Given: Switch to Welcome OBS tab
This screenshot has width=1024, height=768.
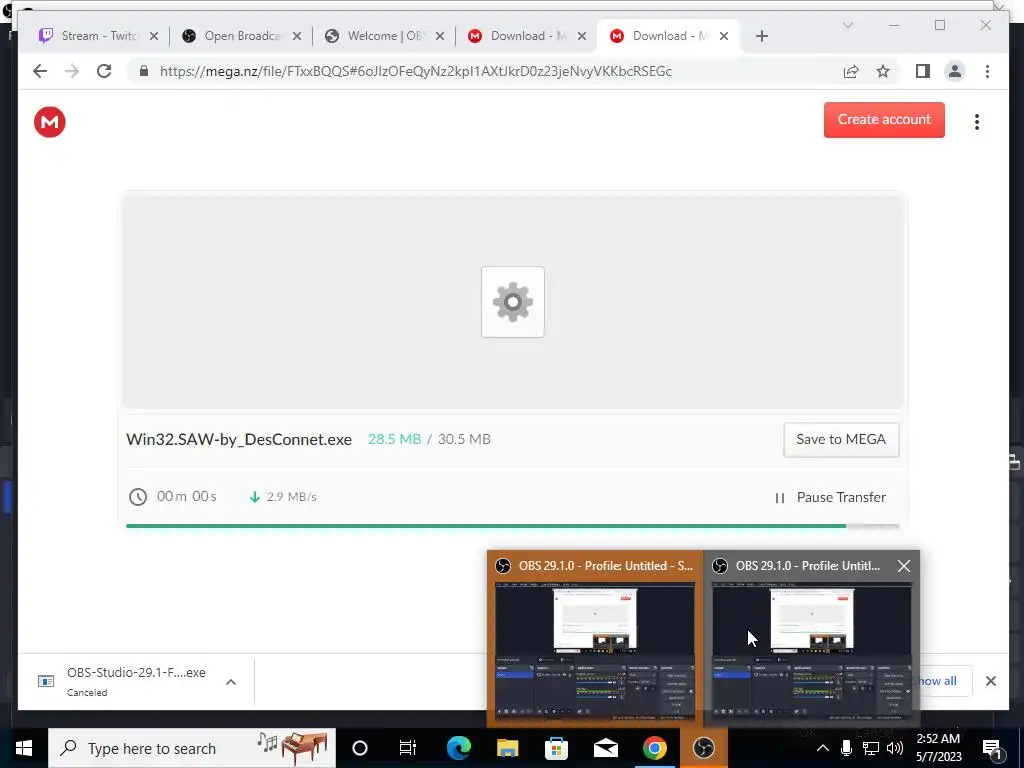Looking at the screenshot, I should point(385,36).
